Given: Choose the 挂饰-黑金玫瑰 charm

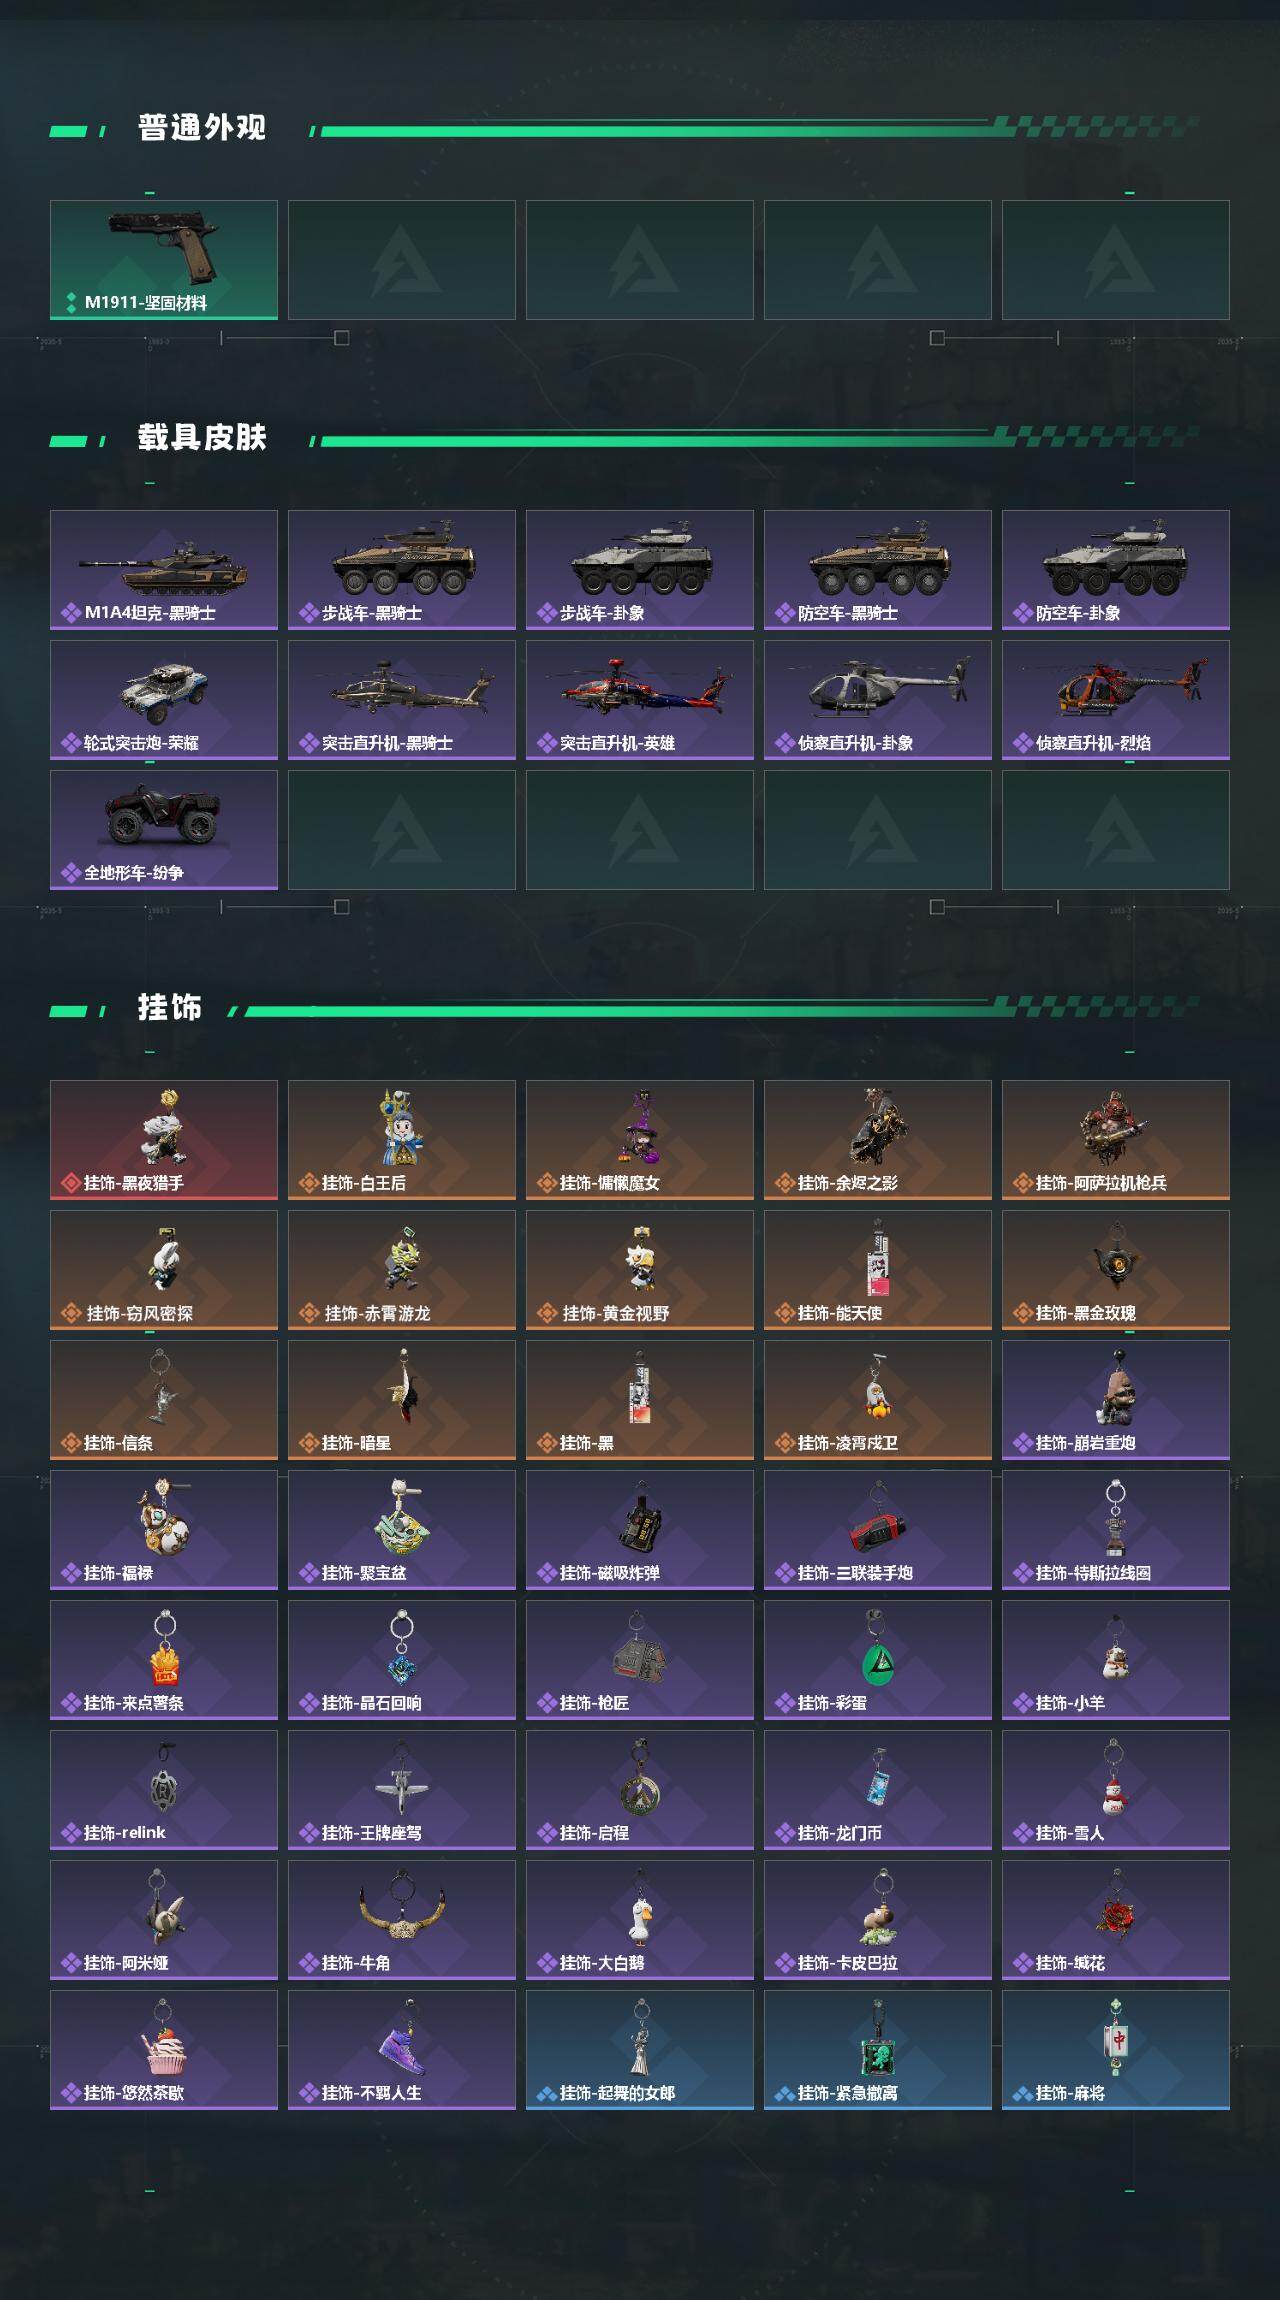Looking at the screenshot, I should click(1116, 1270).
